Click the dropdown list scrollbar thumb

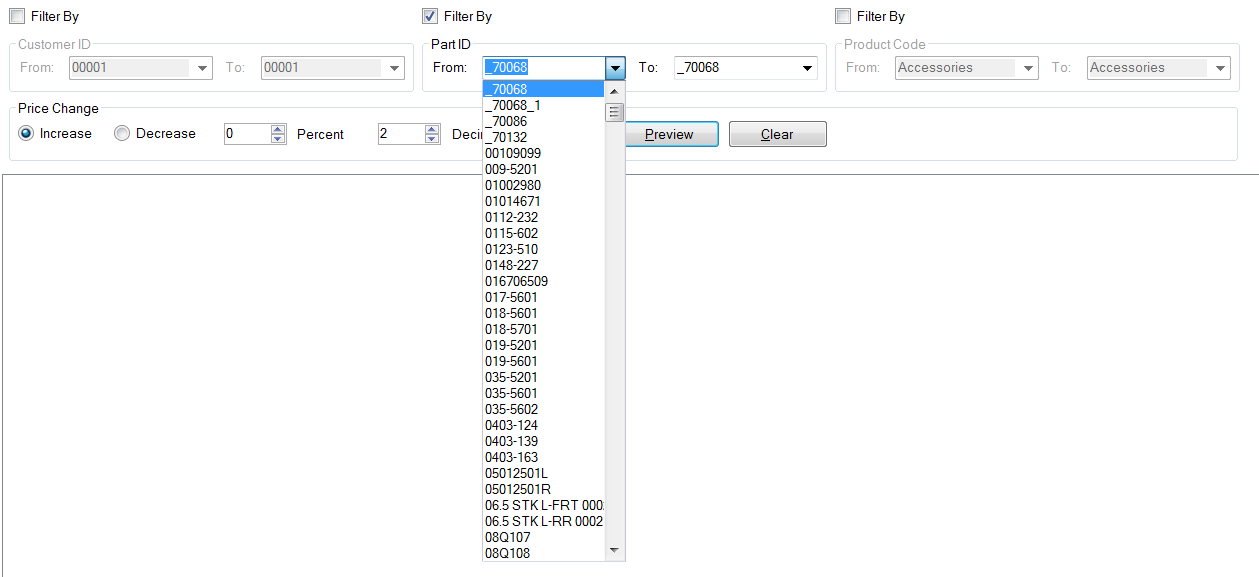click(x=615, y=112)
